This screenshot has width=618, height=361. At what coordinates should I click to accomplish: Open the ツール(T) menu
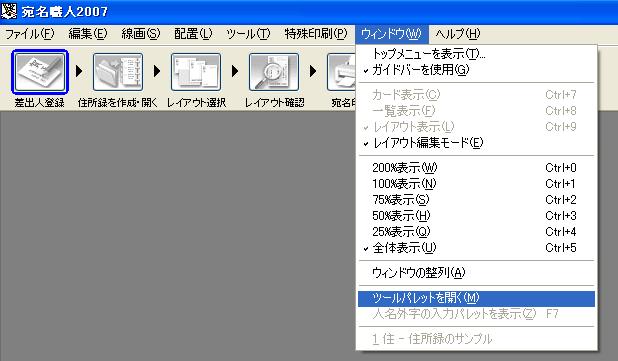tap(248, 34)
